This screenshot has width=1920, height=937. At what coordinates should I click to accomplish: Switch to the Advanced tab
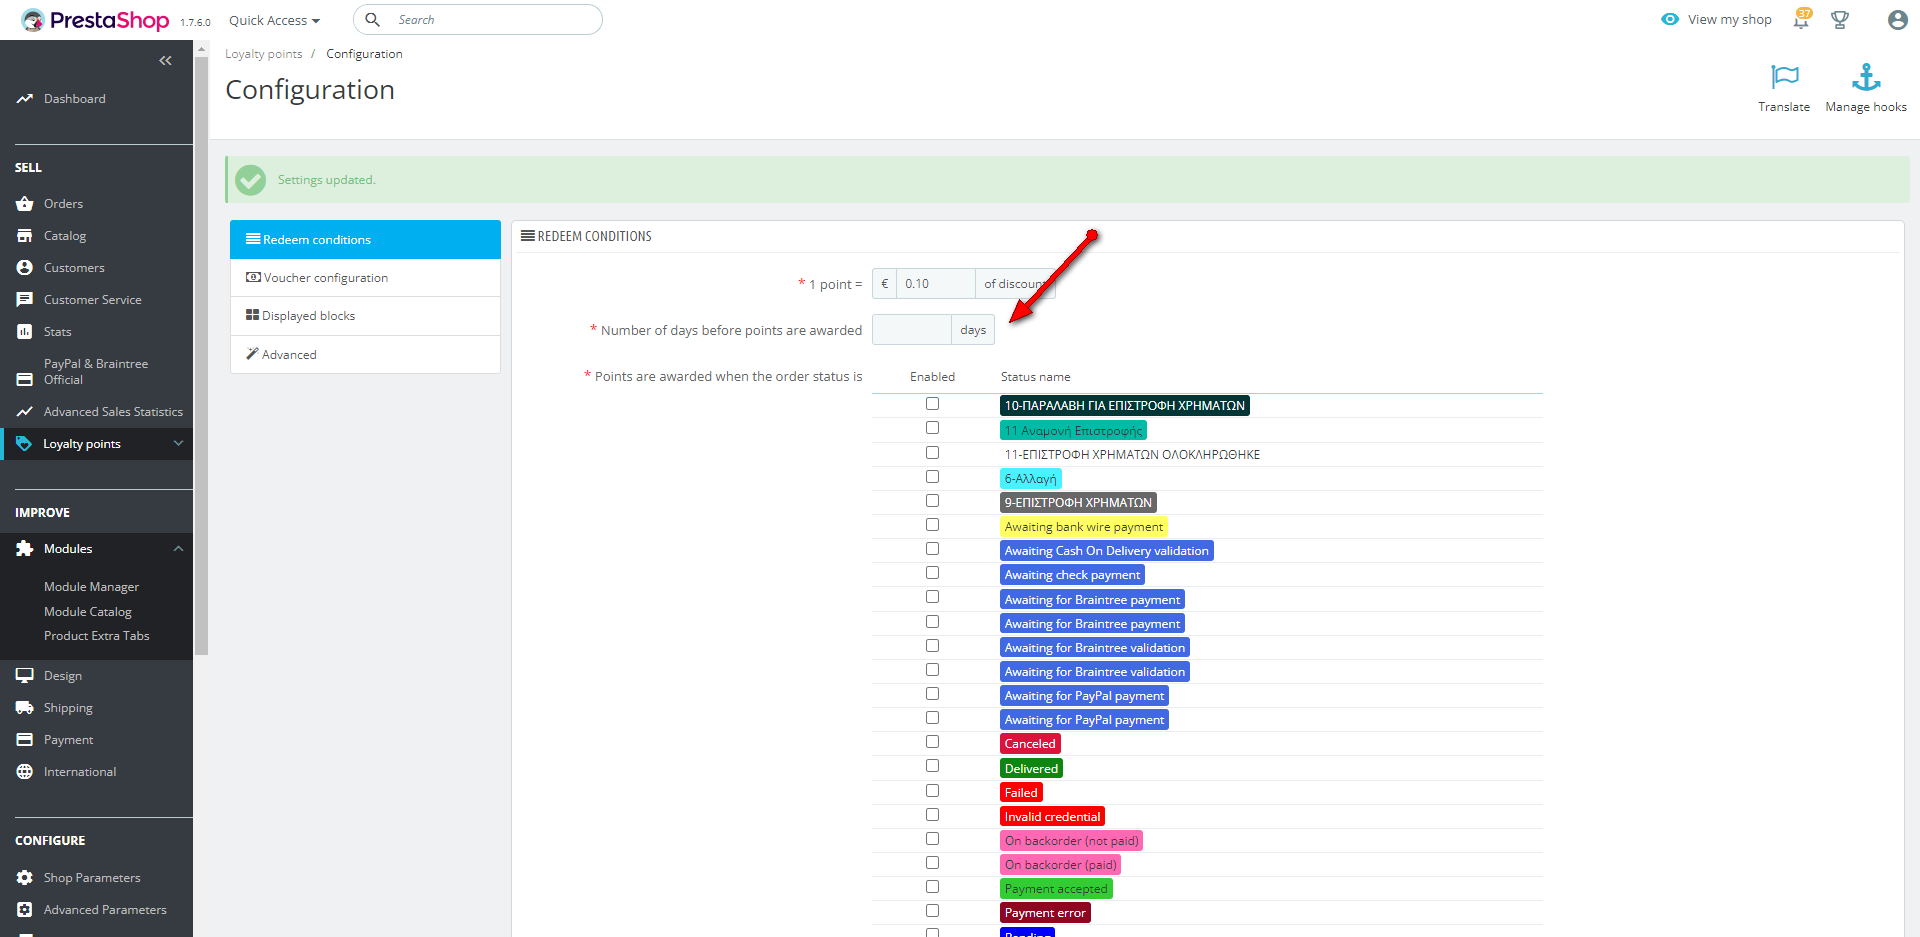365,355
